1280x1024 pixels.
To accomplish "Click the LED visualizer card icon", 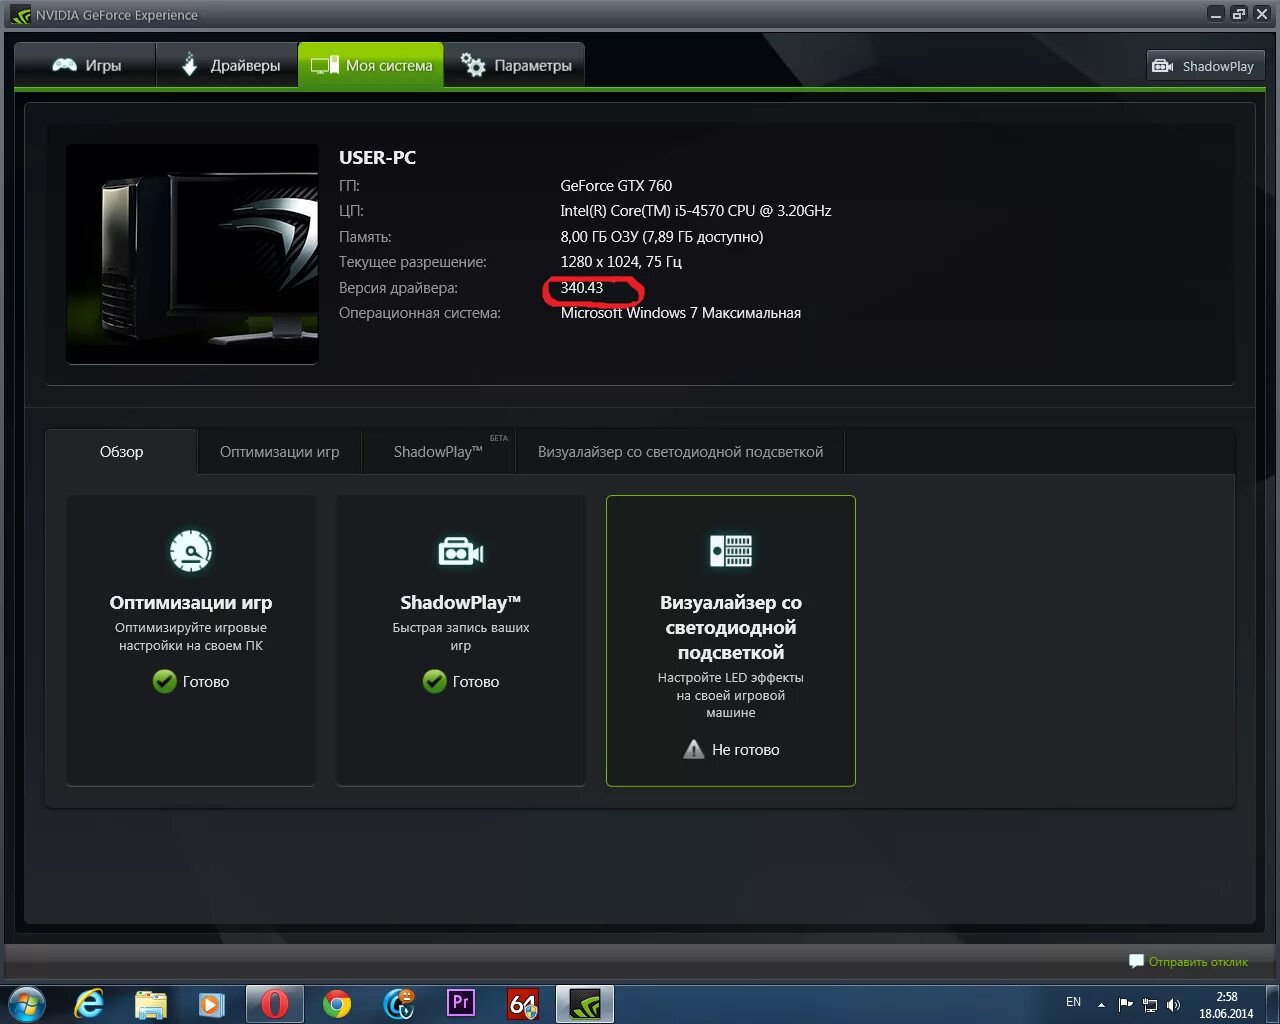I will click(x=731, y=551).
